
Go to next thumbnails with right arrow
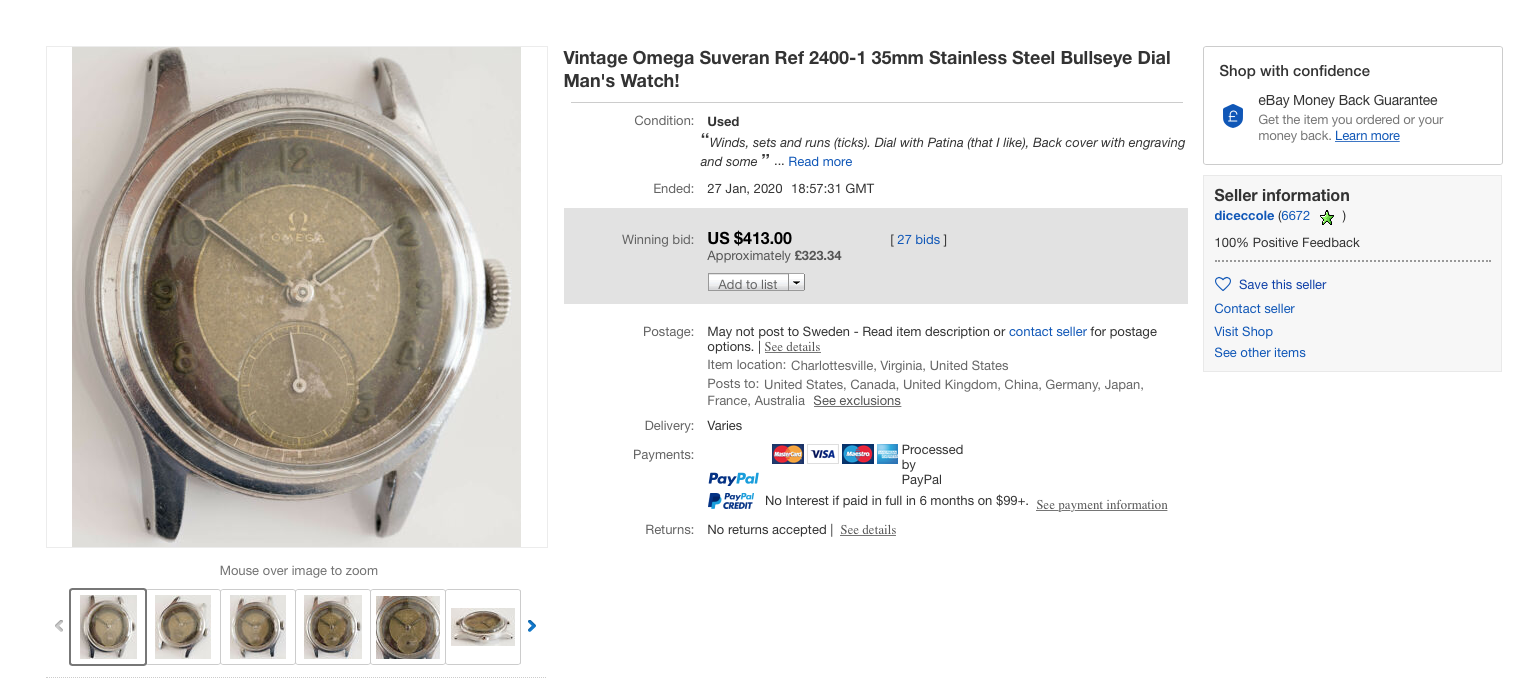[x=532, y=626]
